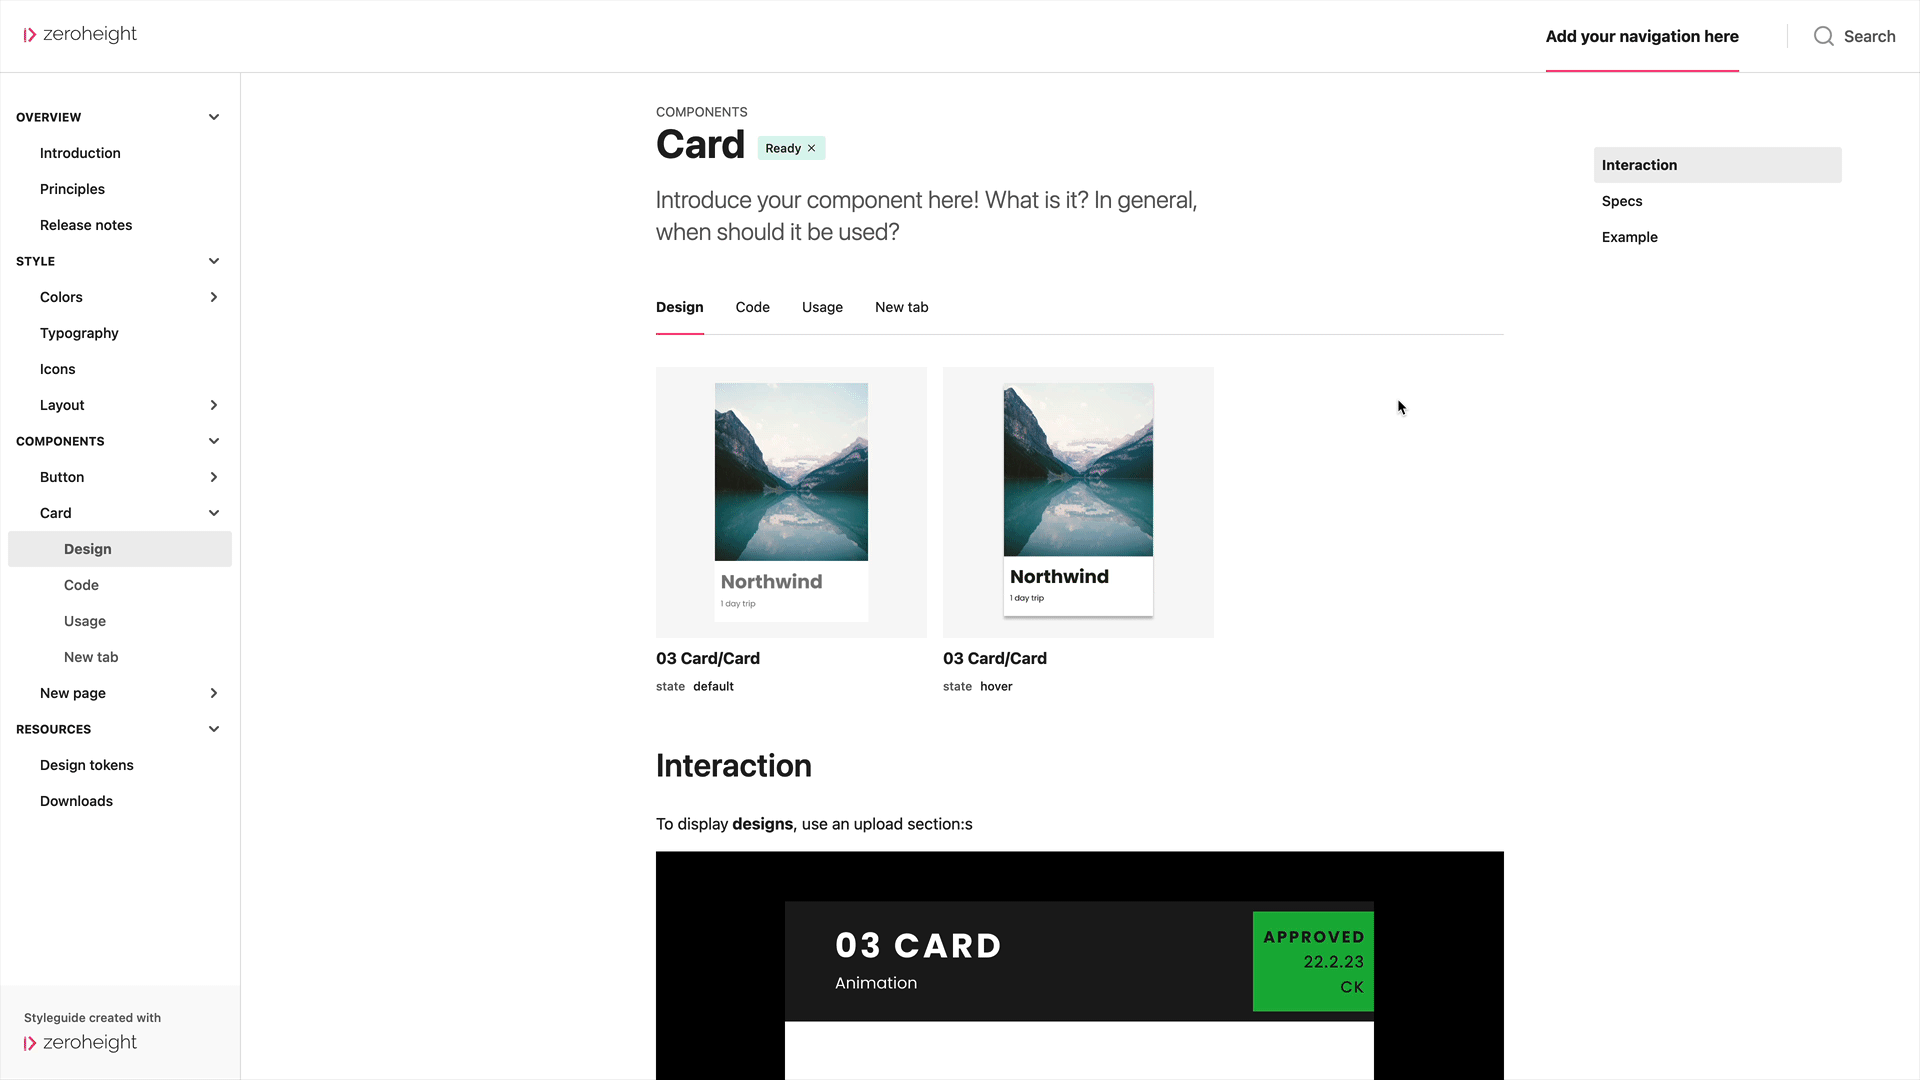Collapse the Style section chevron
The width and height of the screenshot is (1920, 1080).
click(x=214, y=261)
